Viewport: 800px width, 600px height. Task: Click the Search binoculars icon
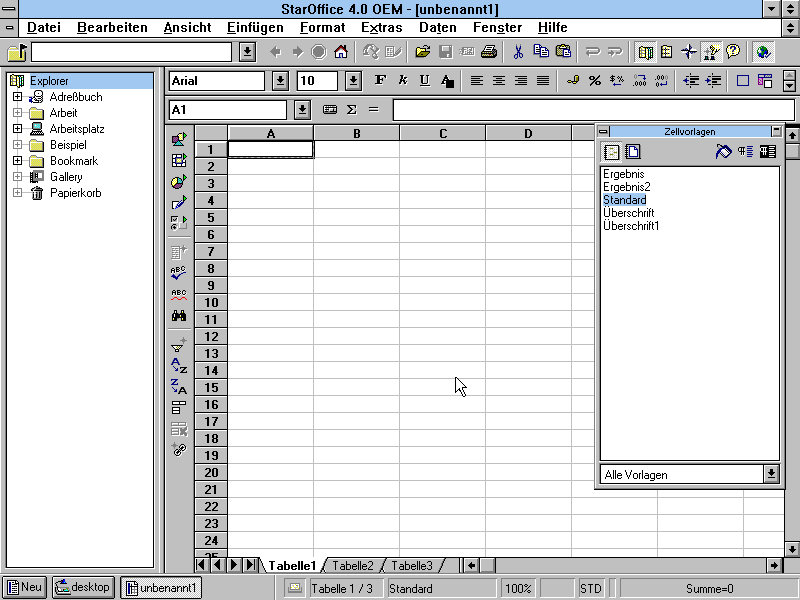(x=179, y=316)
